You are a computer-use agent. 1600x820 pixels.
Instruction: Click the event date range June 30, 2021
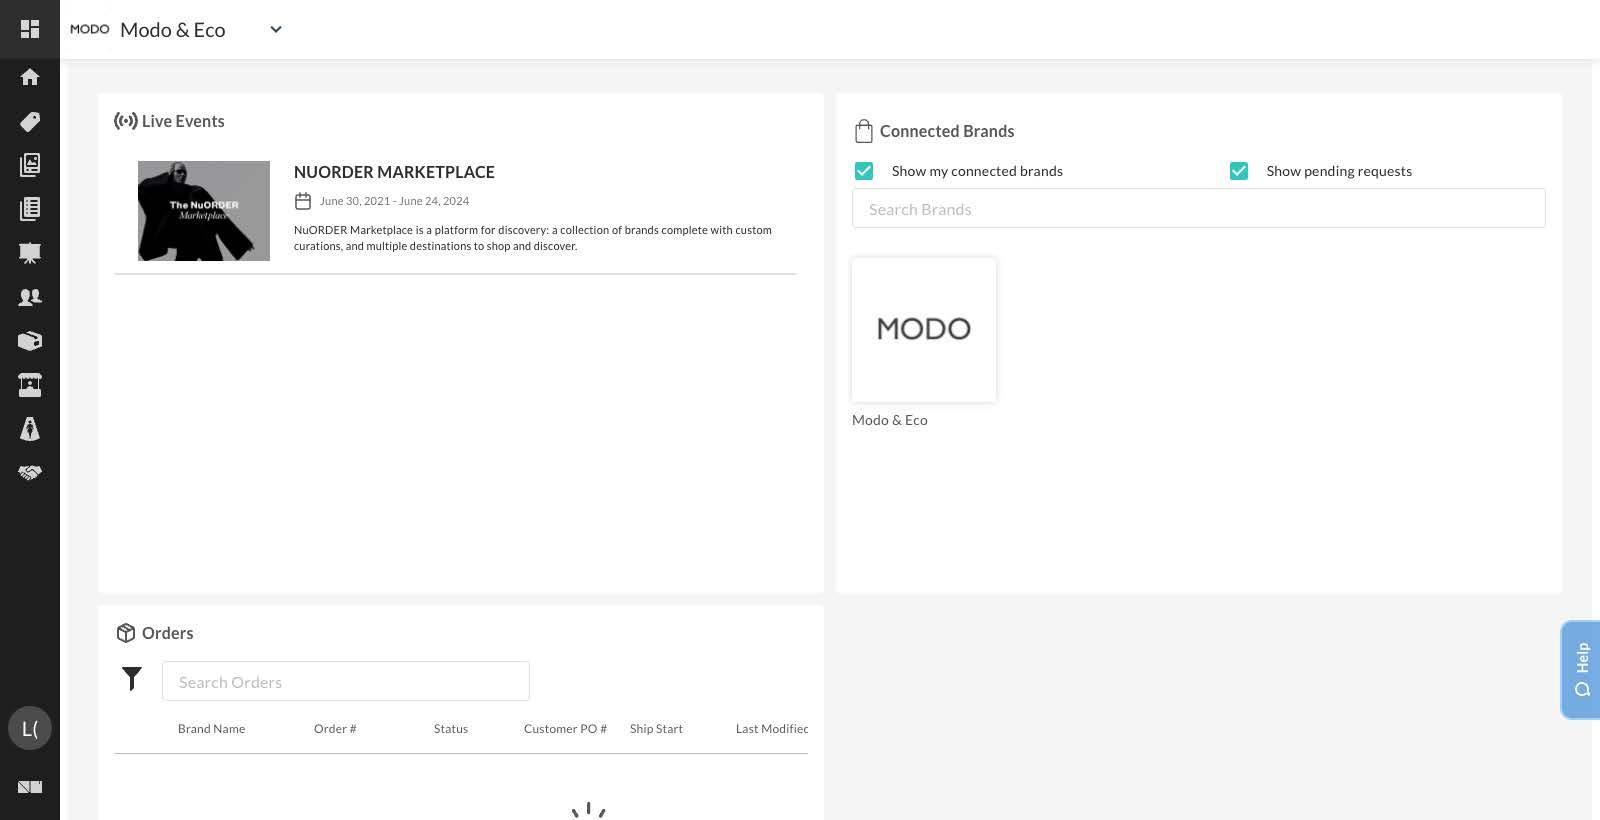(x=394, y=201)
